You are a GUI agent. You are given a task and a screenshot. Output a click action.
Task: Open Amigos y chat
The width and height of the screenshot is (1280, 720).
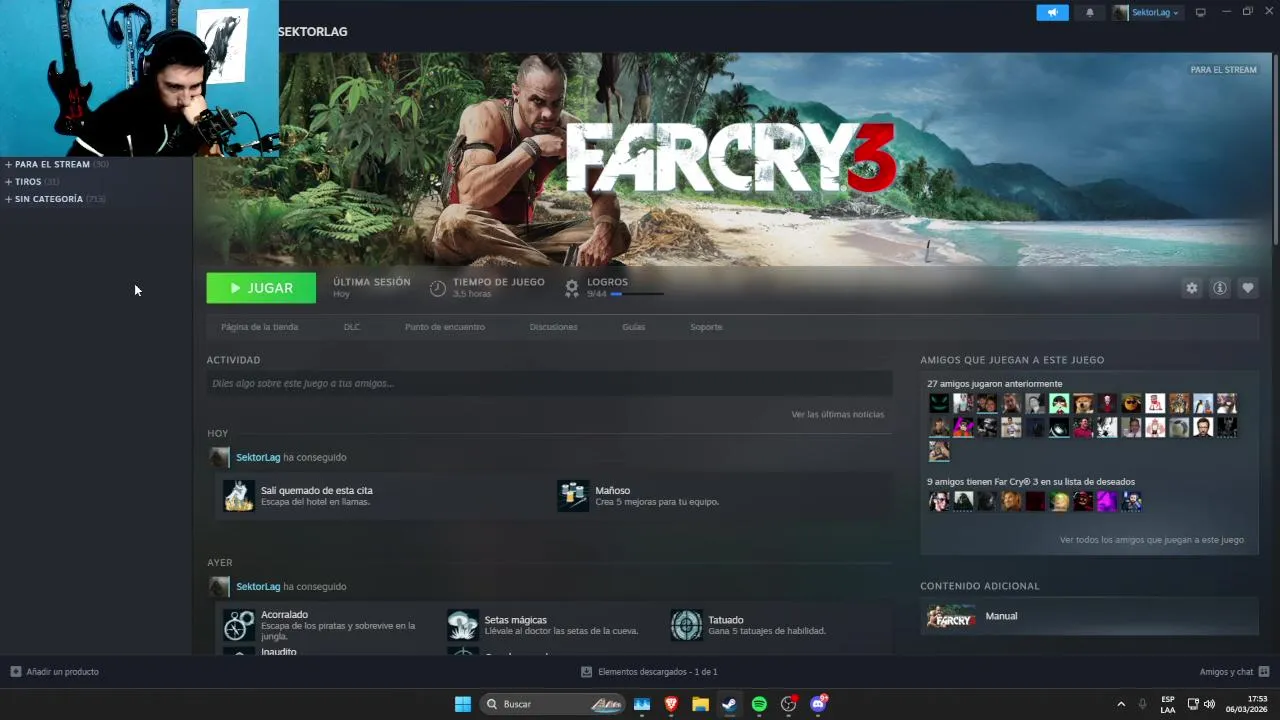1226,672
